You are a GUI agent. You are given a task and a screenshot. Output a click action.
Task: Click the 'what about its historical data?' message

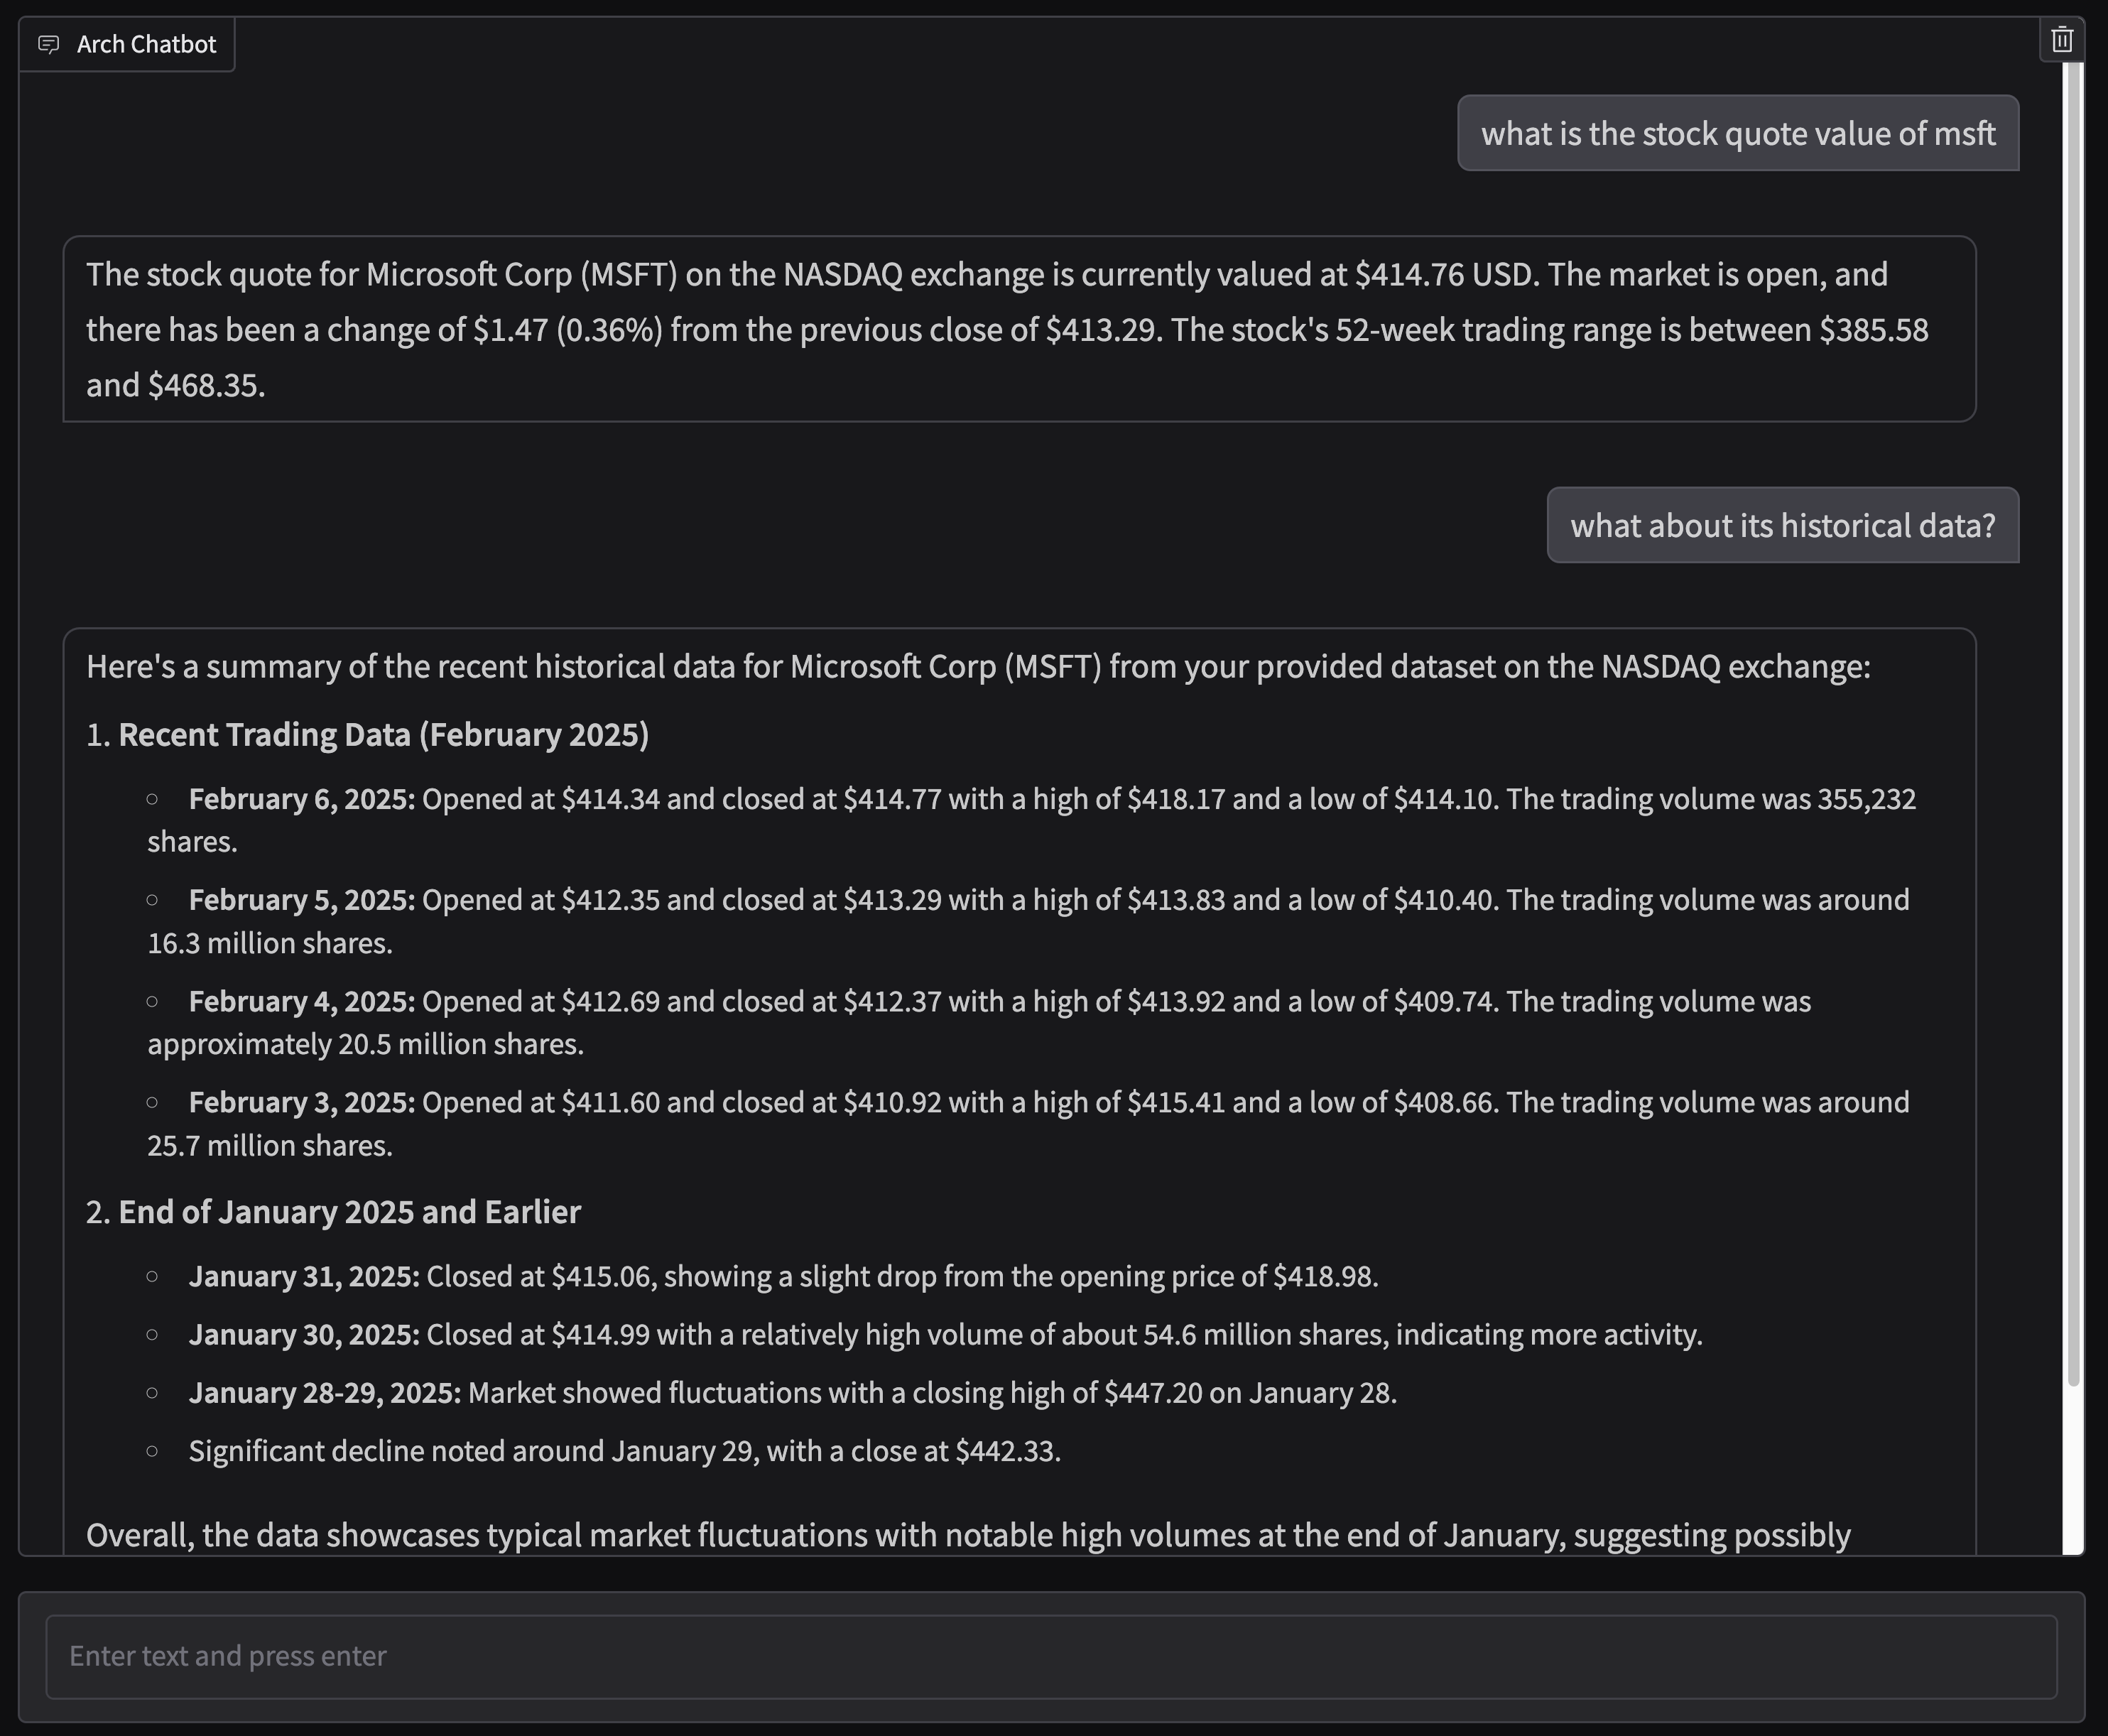click(1782, 525)
